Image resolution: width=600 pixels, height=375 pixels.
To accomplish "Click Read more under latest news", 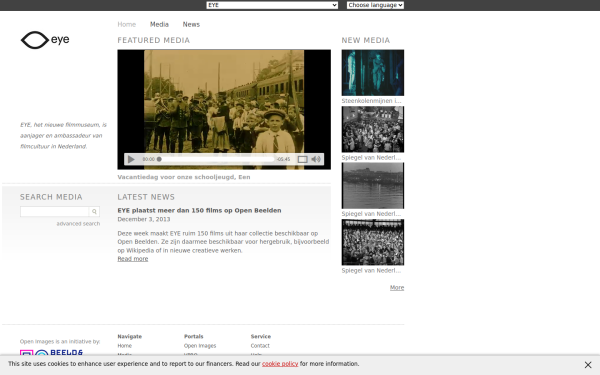I will click(x=133, y=259).
